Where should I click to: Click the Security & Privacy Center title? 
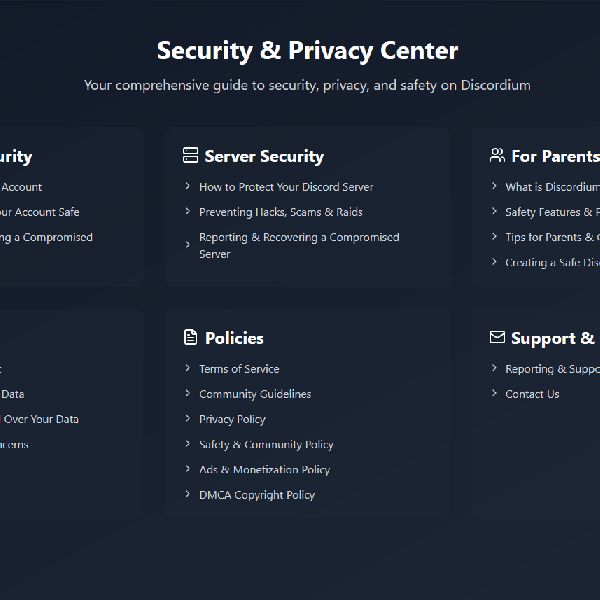[x=307, y=50]
